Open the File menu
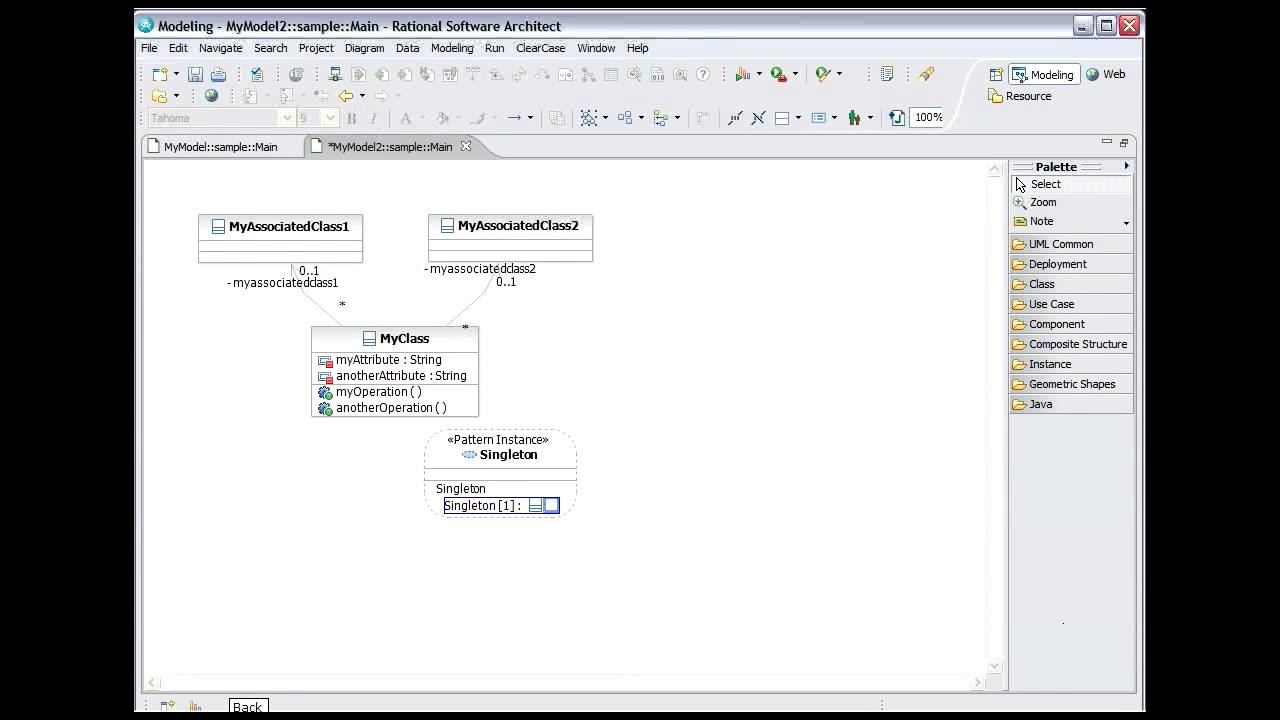The width and height of the screenshot is (1280, 720). tap(149, 48)
